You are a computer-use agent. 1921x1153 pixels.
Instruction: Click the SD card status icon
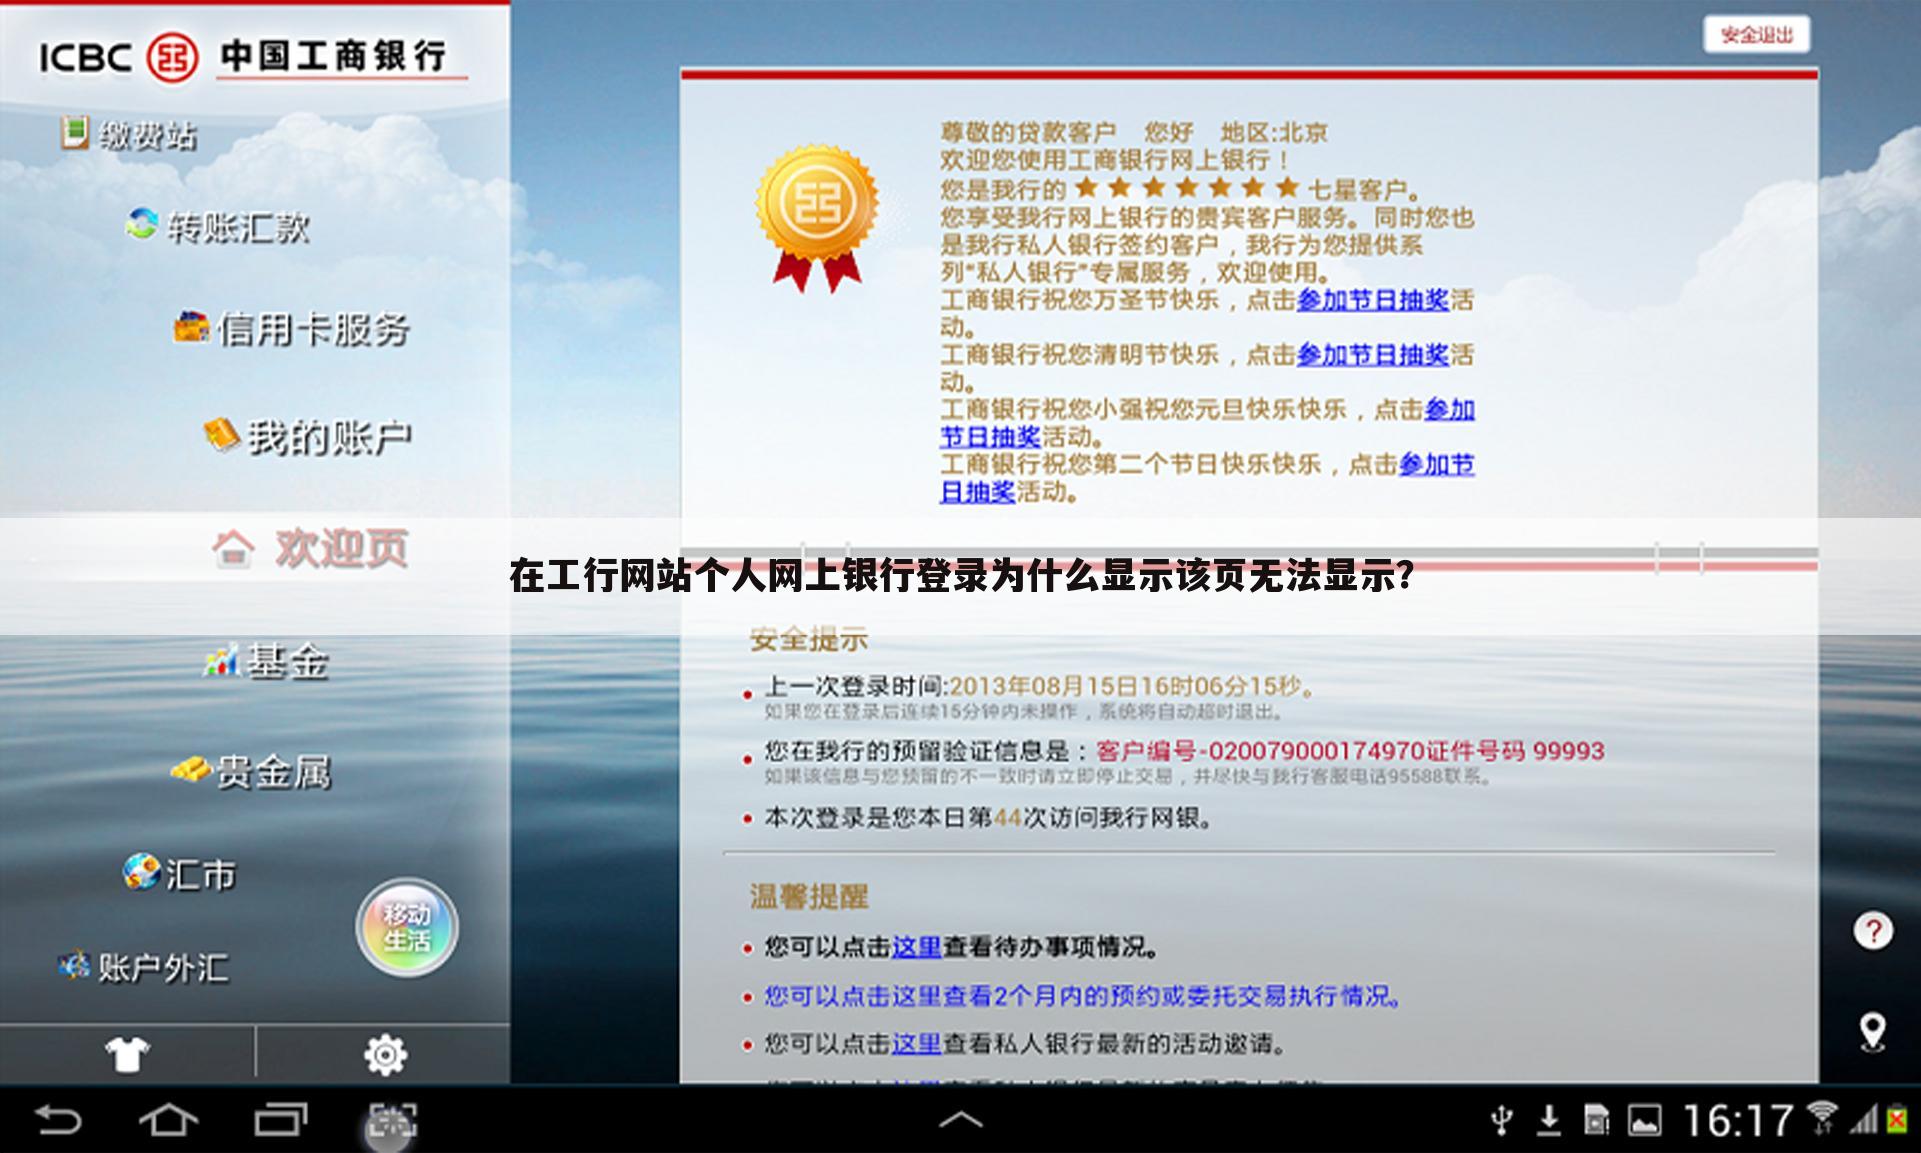click(1597, 1120)
